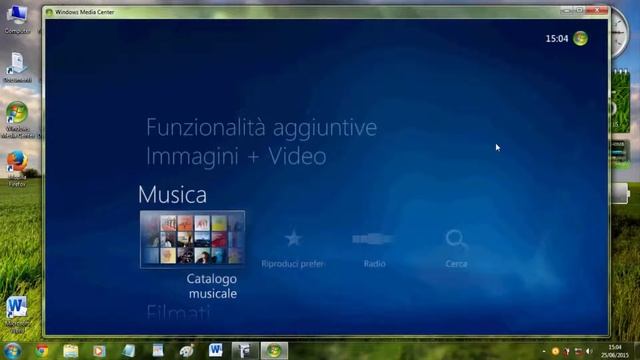Open the Cerca magnifier icon
This screenshot has width=640, height=360.
(x=456, y=240)
